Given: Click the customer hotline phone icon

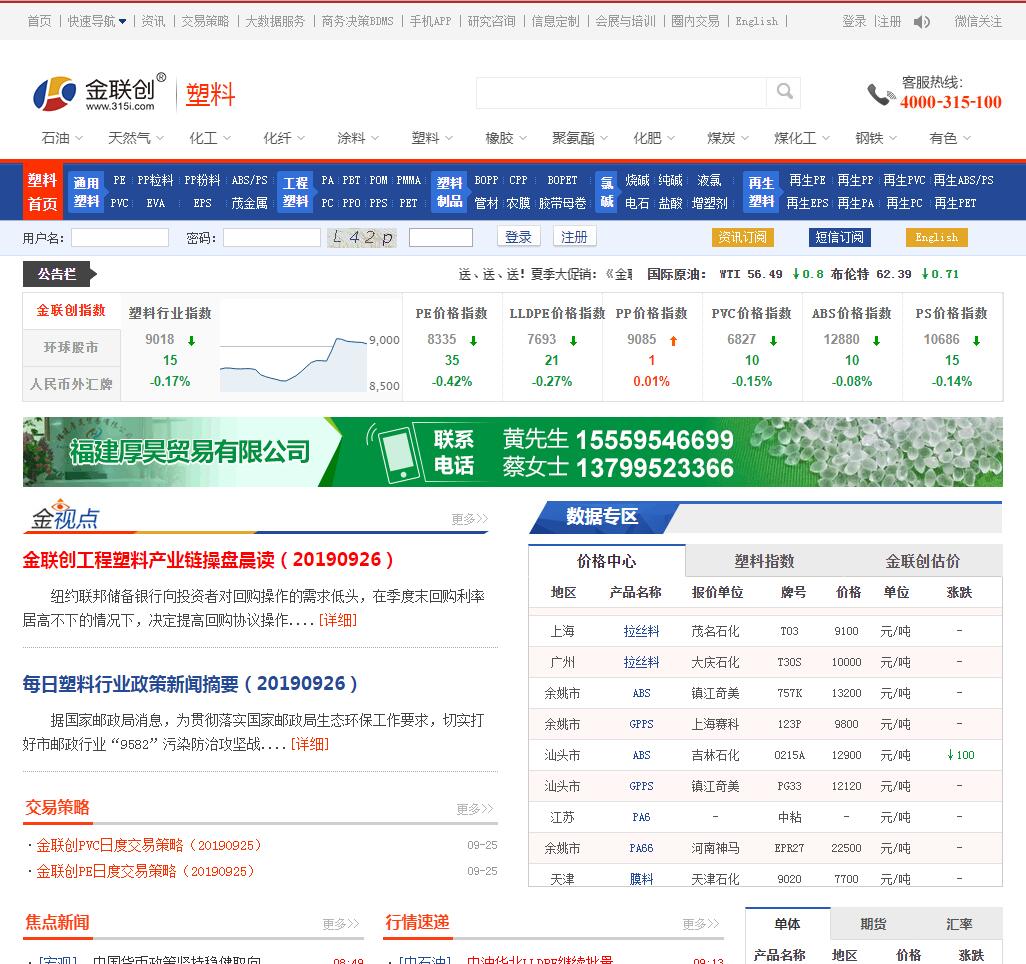Looking at the screenshot, I should [880, 94].
